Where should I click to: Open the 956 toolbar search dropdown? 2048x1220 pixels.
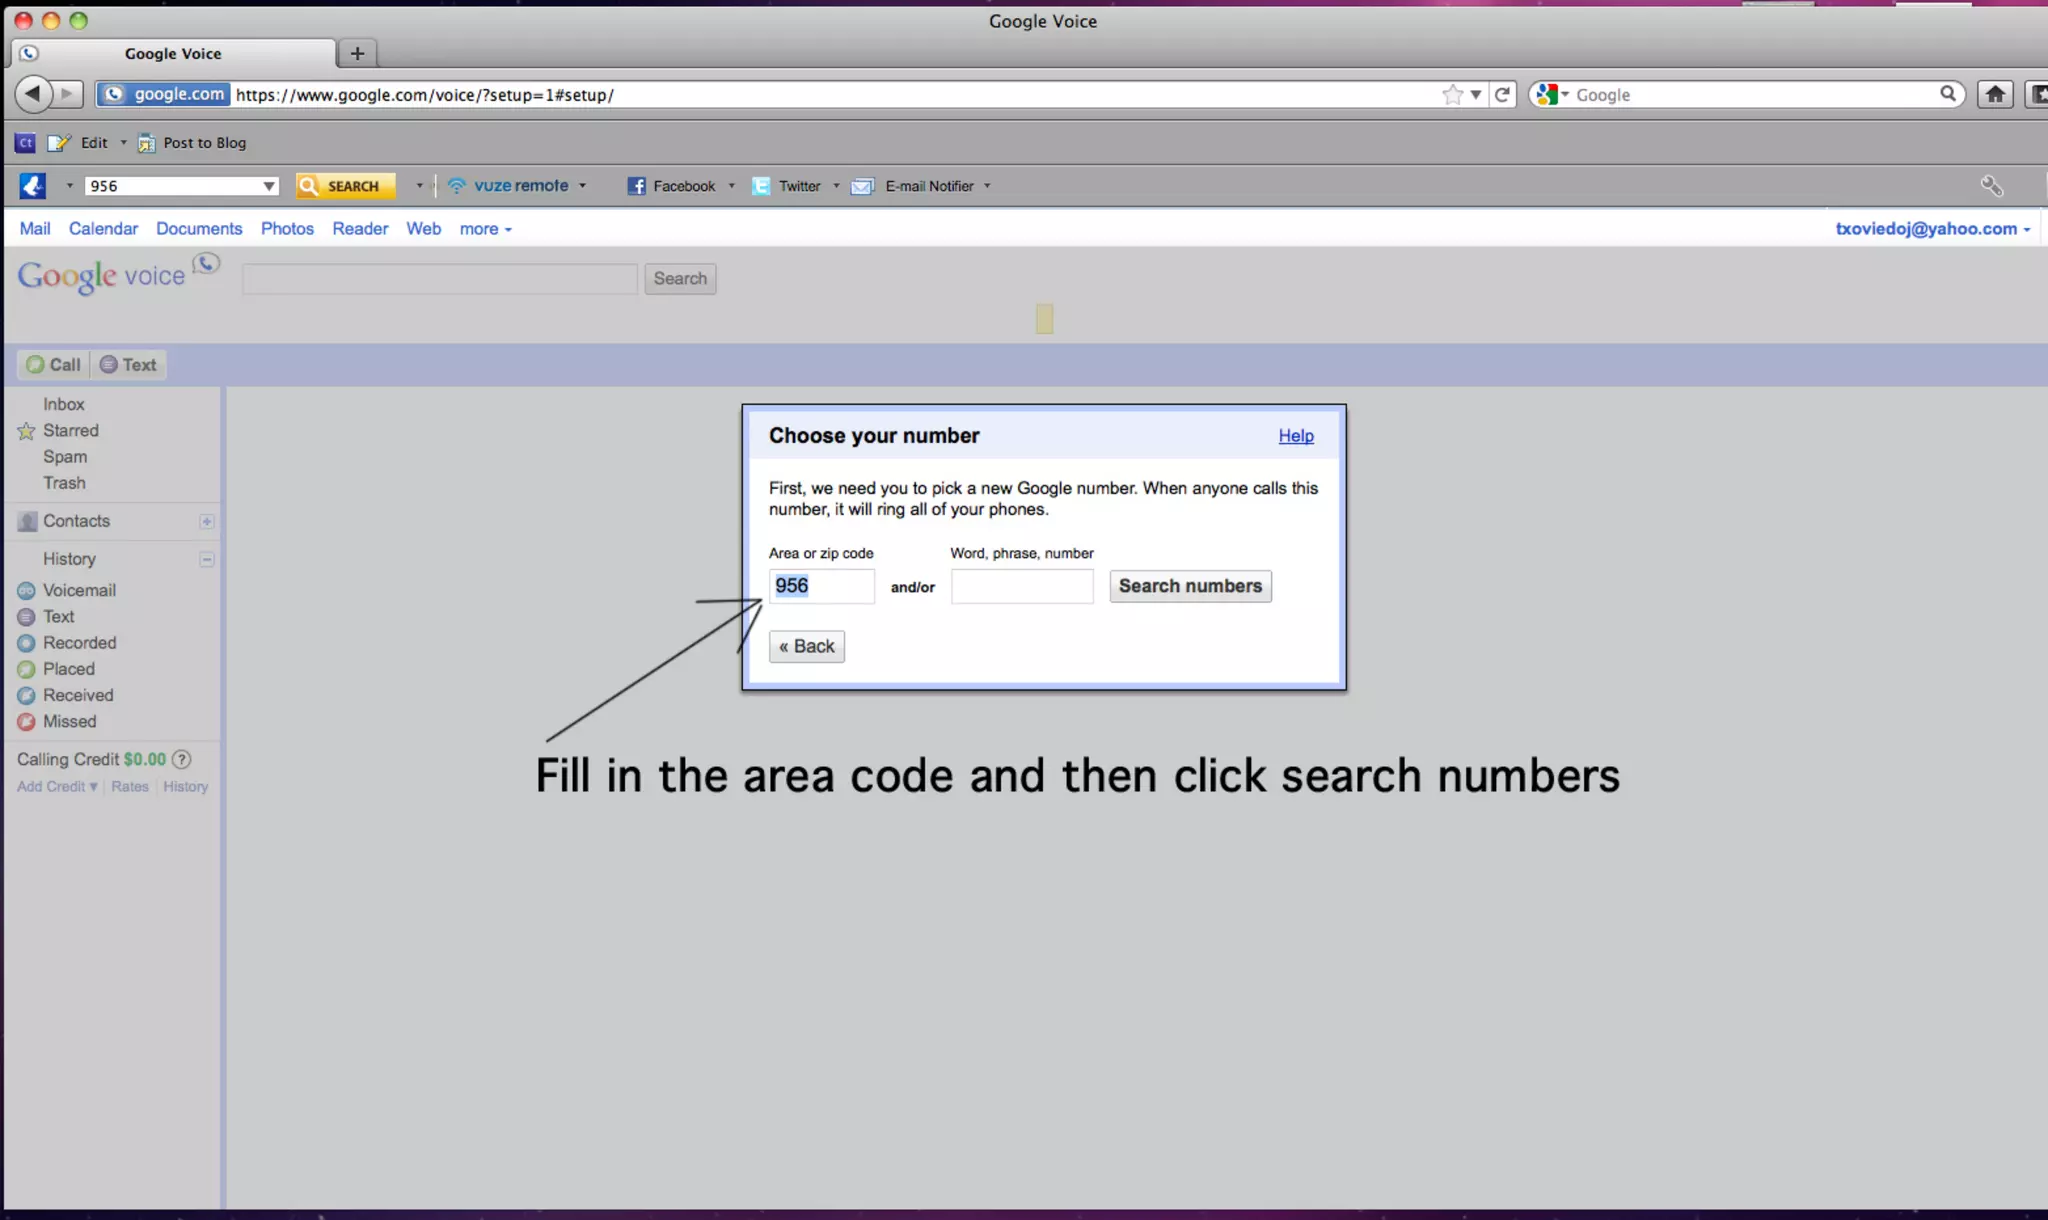(268, 186)
